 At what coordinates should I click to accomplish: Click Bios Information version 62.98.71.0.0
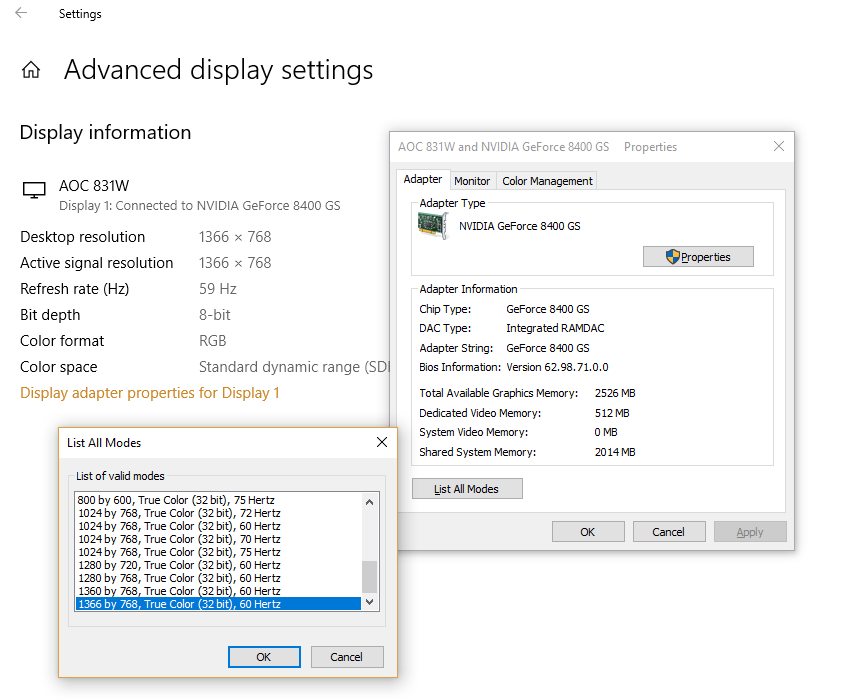[x=557, y=368]
